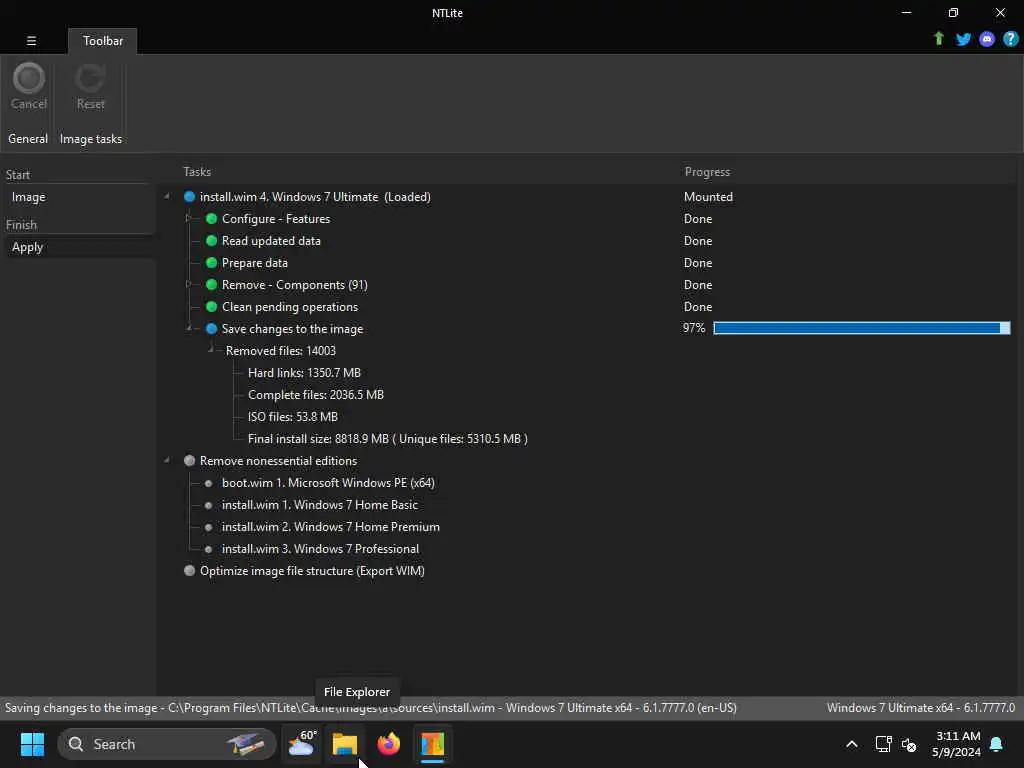This screenshot has height=768, width=1024.
Task: Select the Prepare data task row
Action: [255, 263]
